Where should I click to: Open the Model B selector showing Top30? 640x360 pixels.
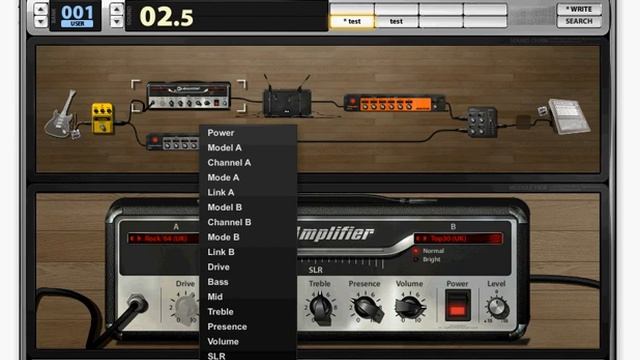458,238
